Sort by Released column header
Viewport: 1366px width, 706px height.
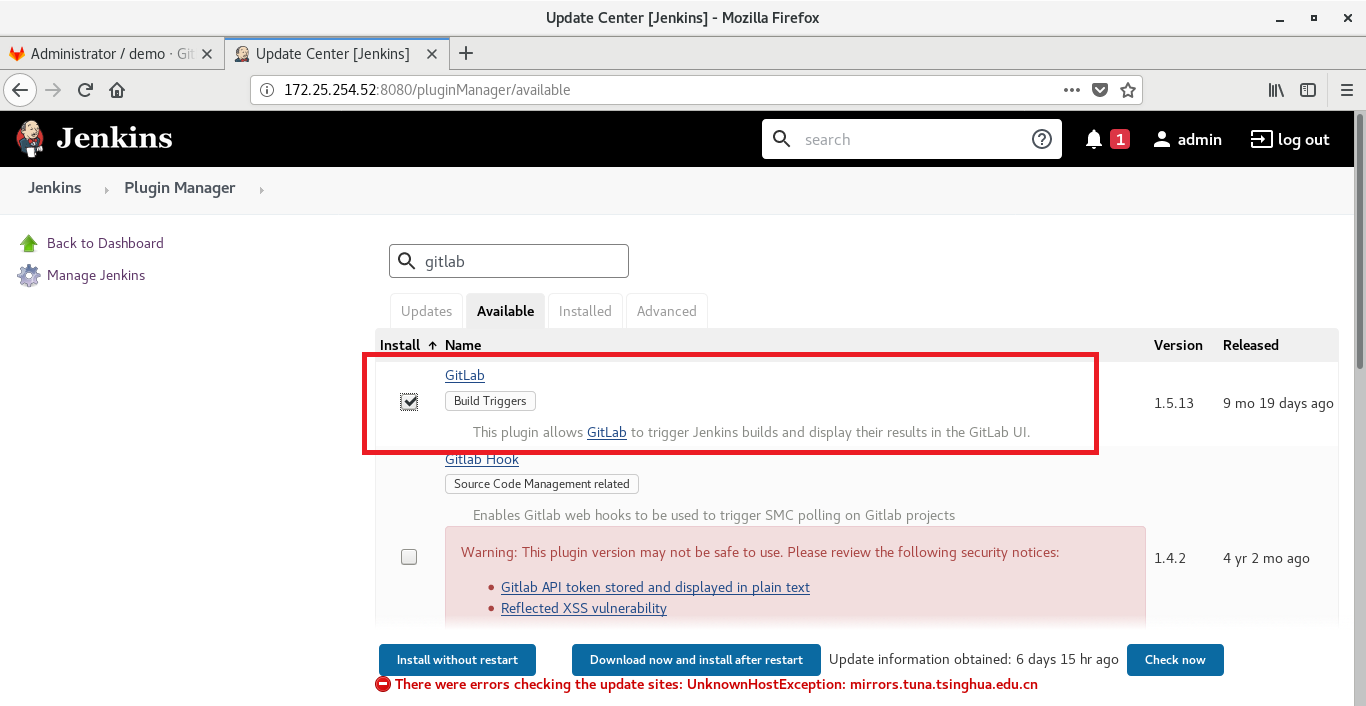point(1251,345)
